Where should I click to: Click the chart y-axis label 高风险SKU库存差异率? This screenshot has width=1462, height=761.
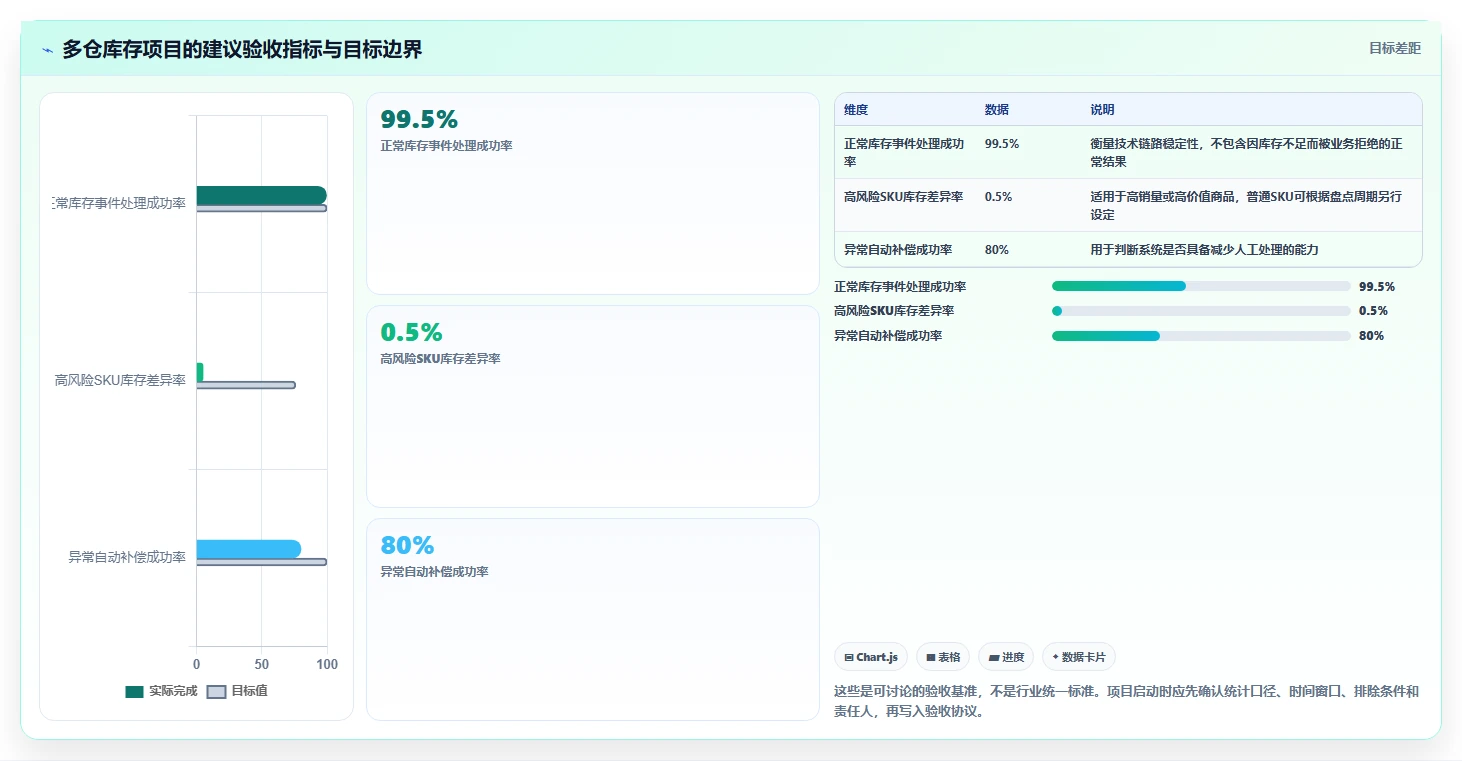[x=120, y=381]
